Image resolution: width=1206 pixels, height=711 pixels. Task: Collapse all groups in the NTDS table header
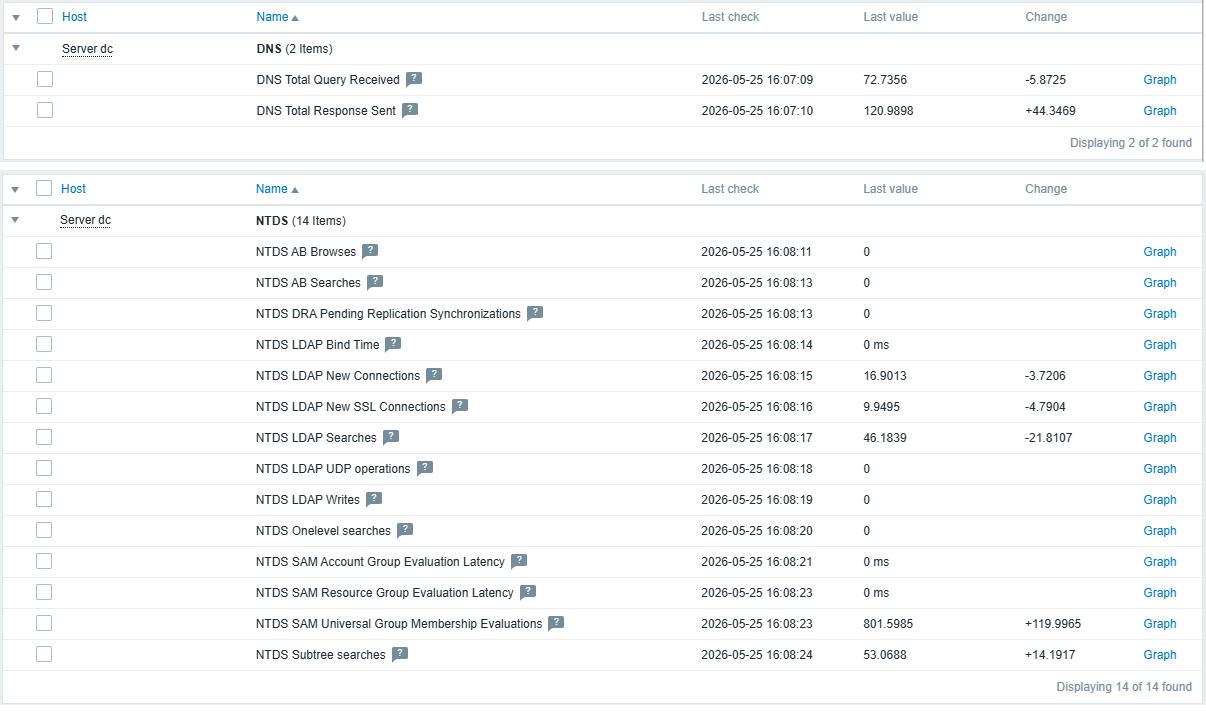15,189
